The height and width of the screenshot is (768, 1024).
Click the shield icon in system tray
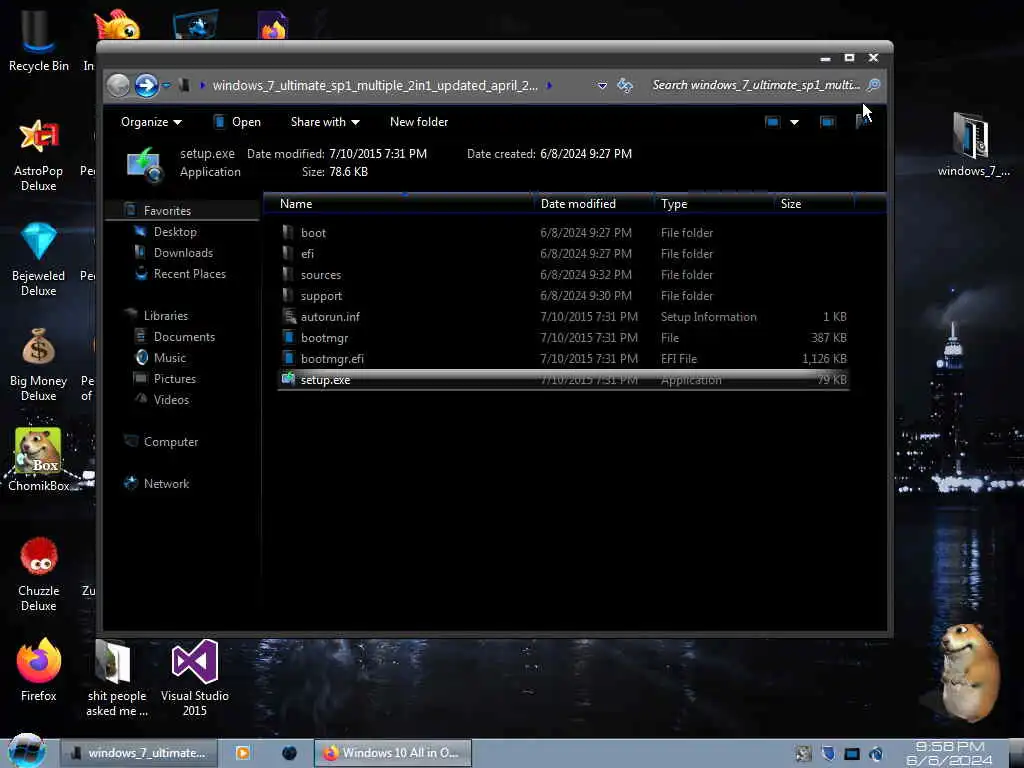[828, 754]
